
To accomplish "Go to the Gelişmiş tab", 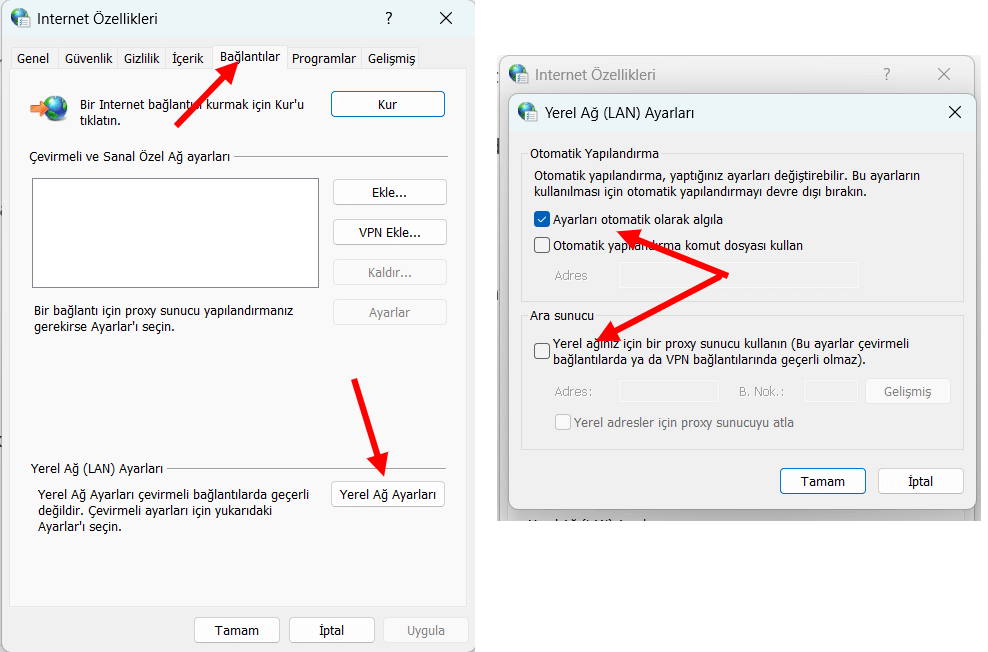I will (x=391, y=59).
